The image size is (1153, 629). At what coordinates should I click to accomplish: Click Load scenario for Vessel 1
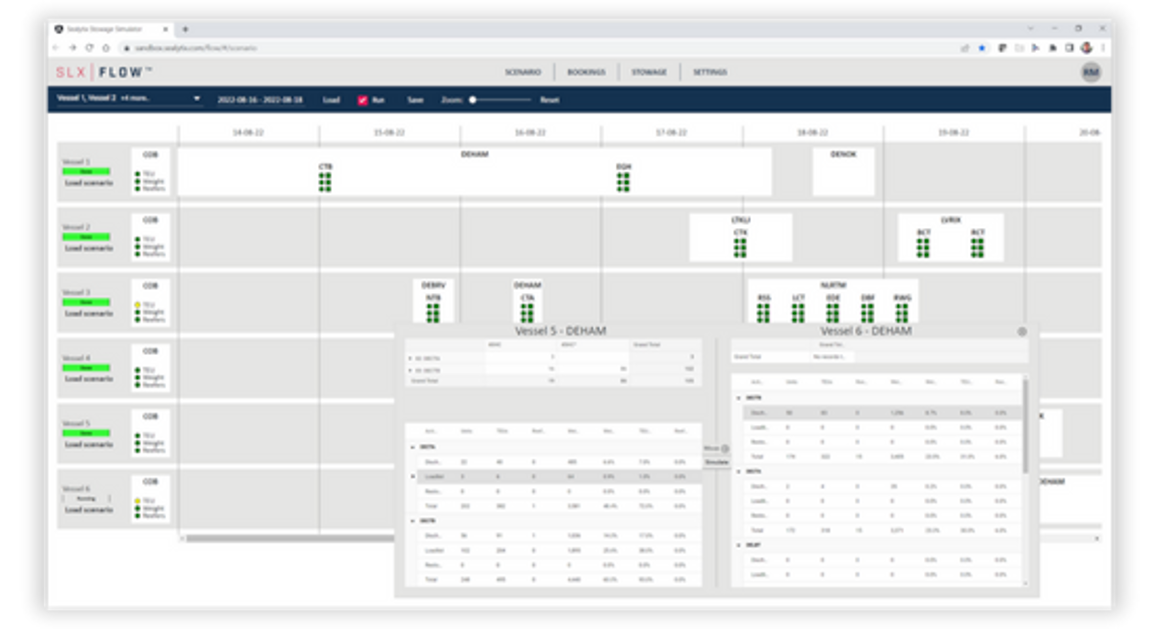89,183
